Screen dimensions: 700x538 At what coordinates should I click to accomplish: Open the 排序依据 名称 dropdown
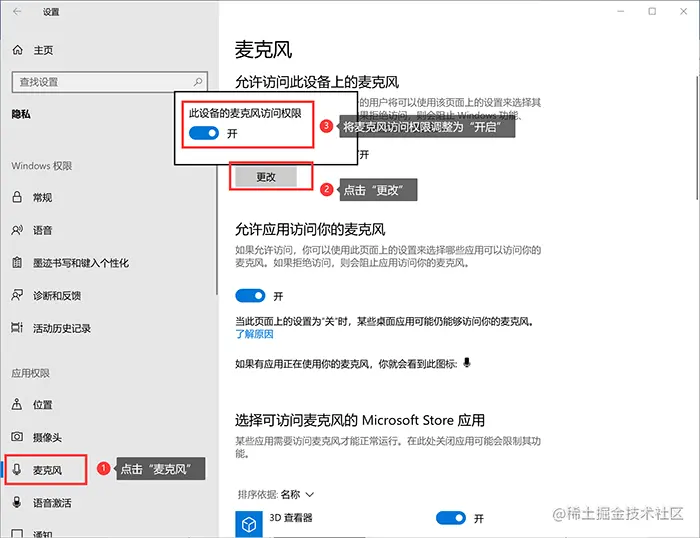276,494
